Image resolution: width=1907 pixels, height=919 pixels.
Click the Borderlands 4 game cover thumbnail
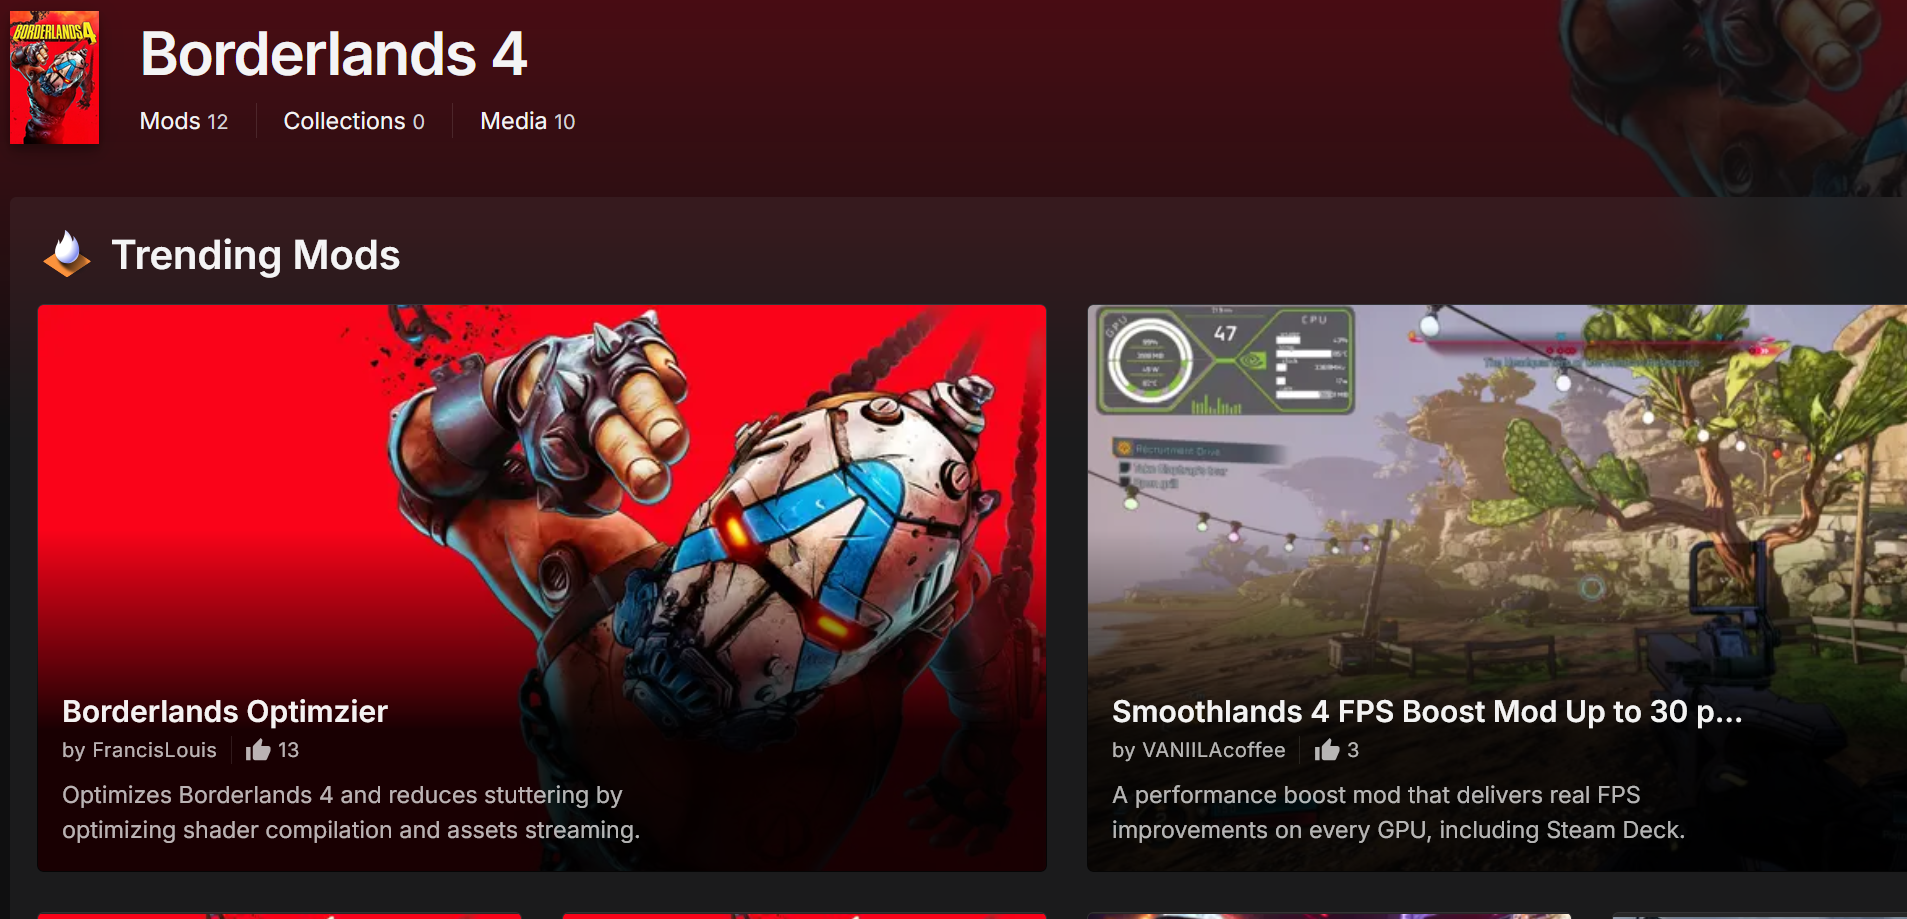pyautogui.click(x=54, y=77)
